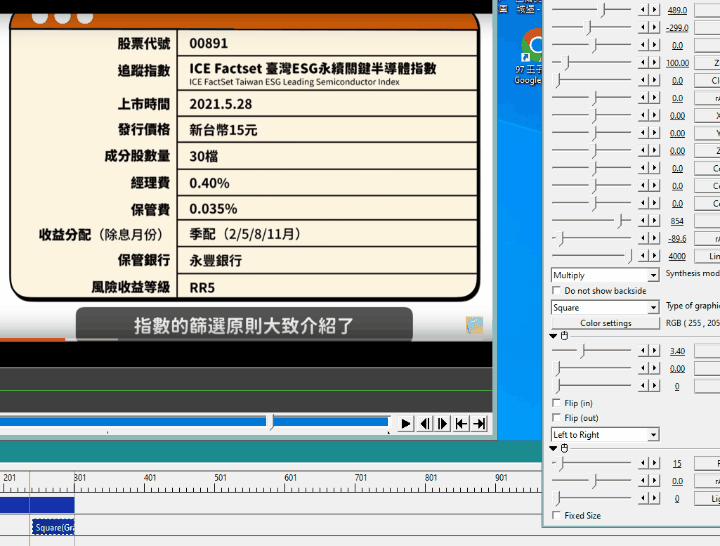Toggle Do not show backside checkbox
720x546 pixels.
tap(557, 290)
